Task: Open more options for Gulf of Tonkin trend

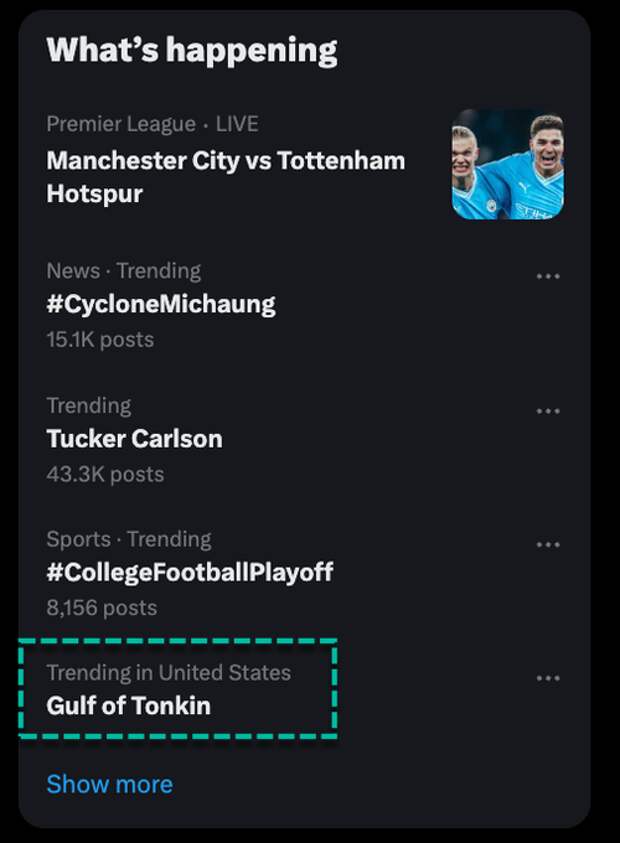Action: [548, 678]
